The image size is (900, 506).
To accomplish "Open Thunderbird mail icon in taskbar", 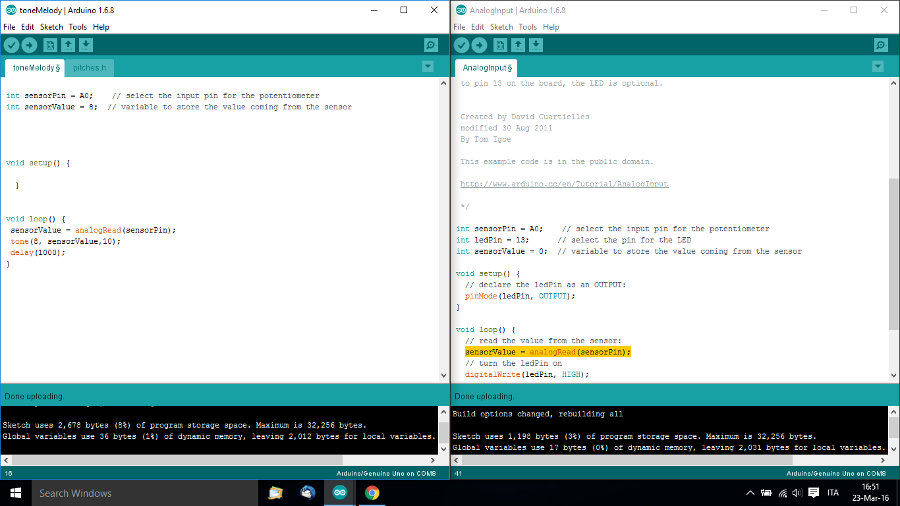I will pos(308,493).
